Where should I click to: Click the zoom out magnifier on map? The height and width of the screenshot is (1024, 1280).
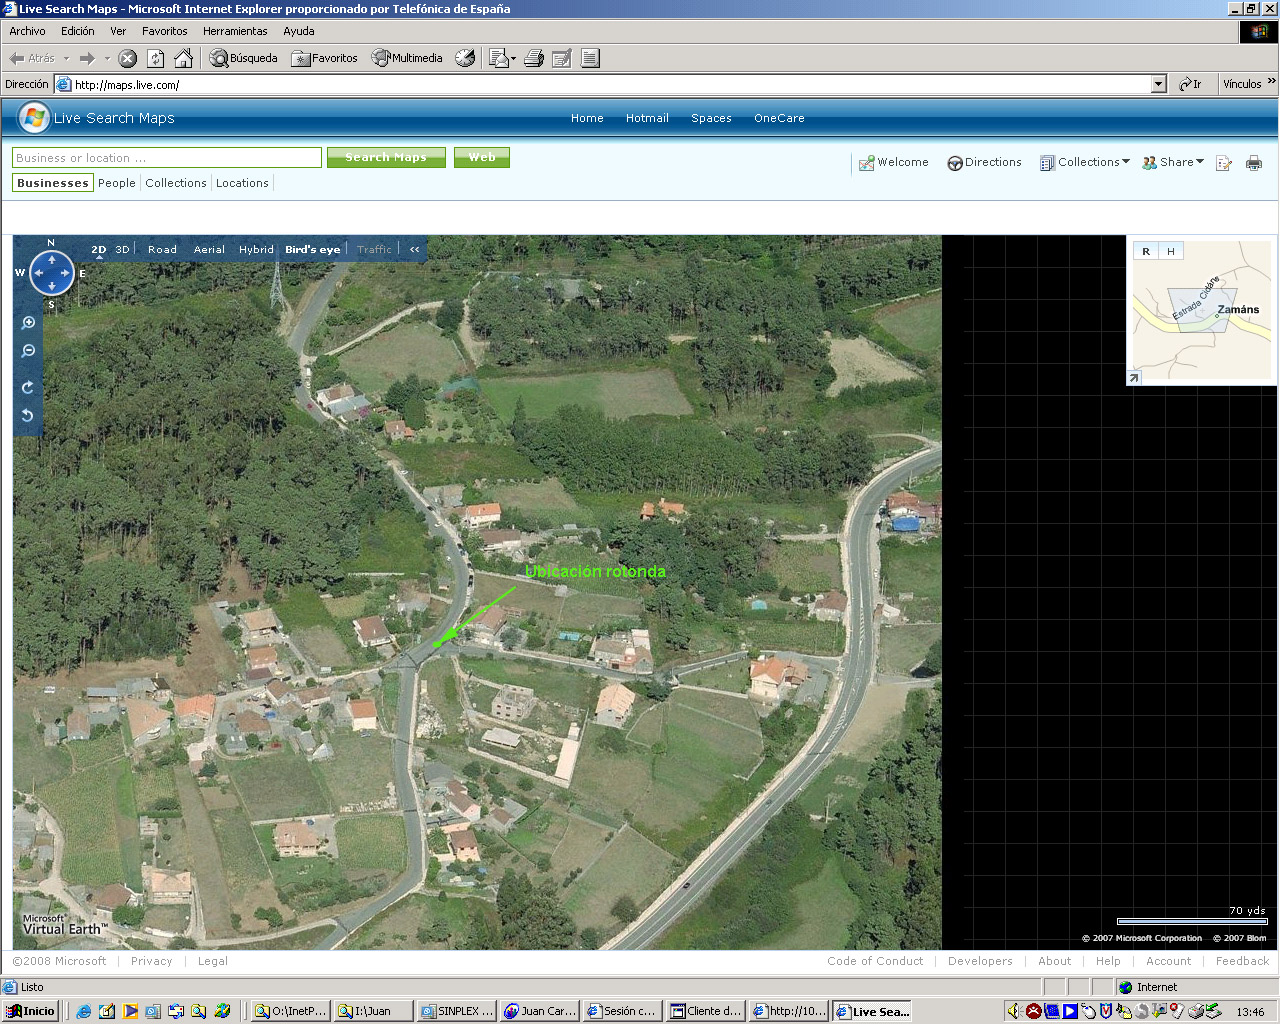click(28, 351)
